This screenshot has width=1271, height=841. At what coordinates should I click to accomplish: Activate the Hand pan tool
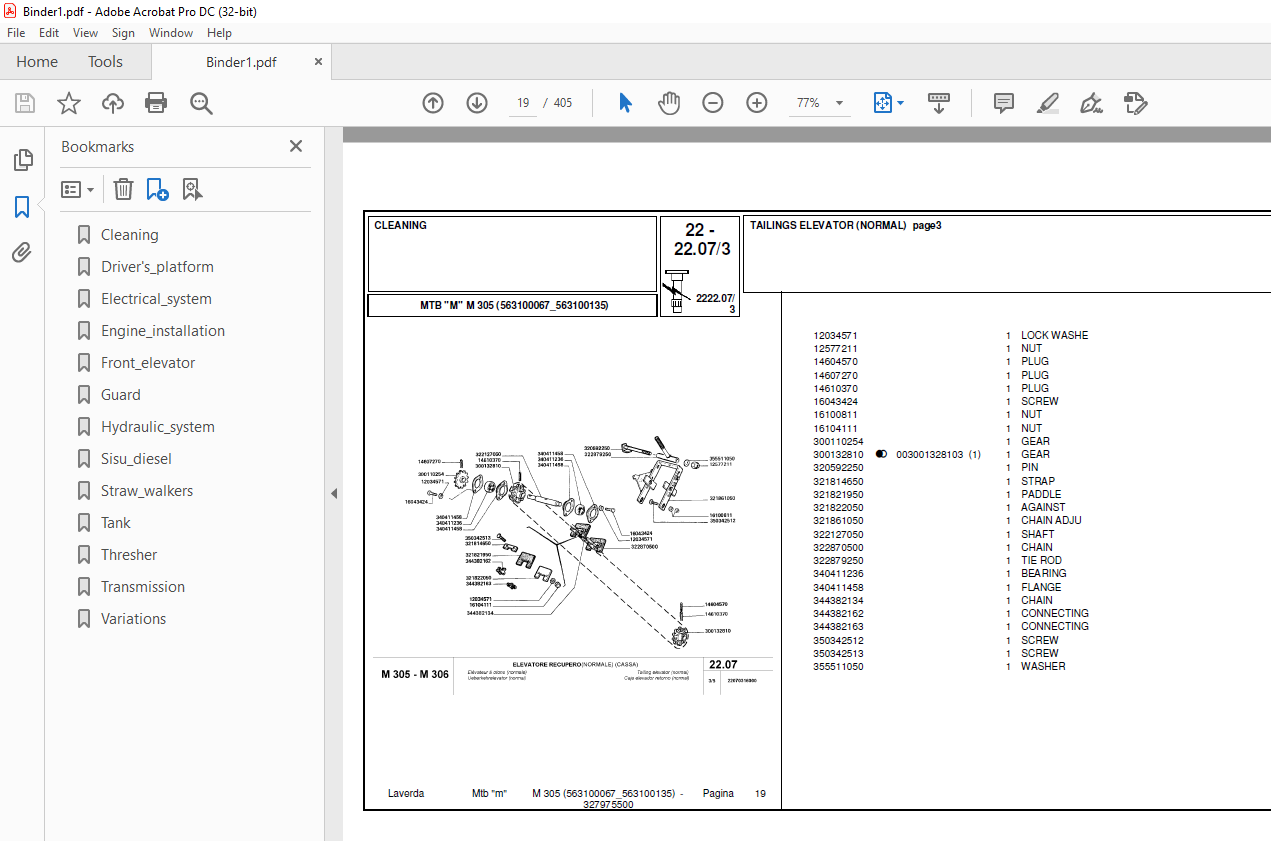669,103
